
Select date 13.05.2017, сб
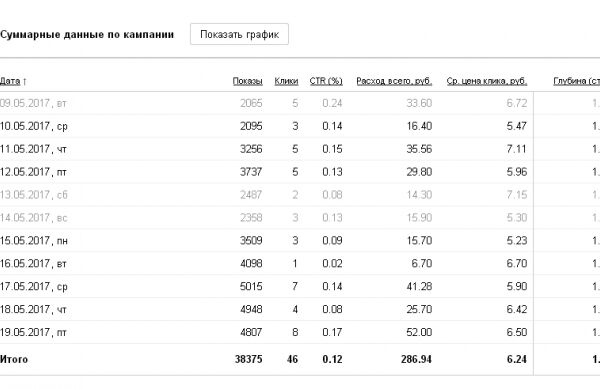34,195
